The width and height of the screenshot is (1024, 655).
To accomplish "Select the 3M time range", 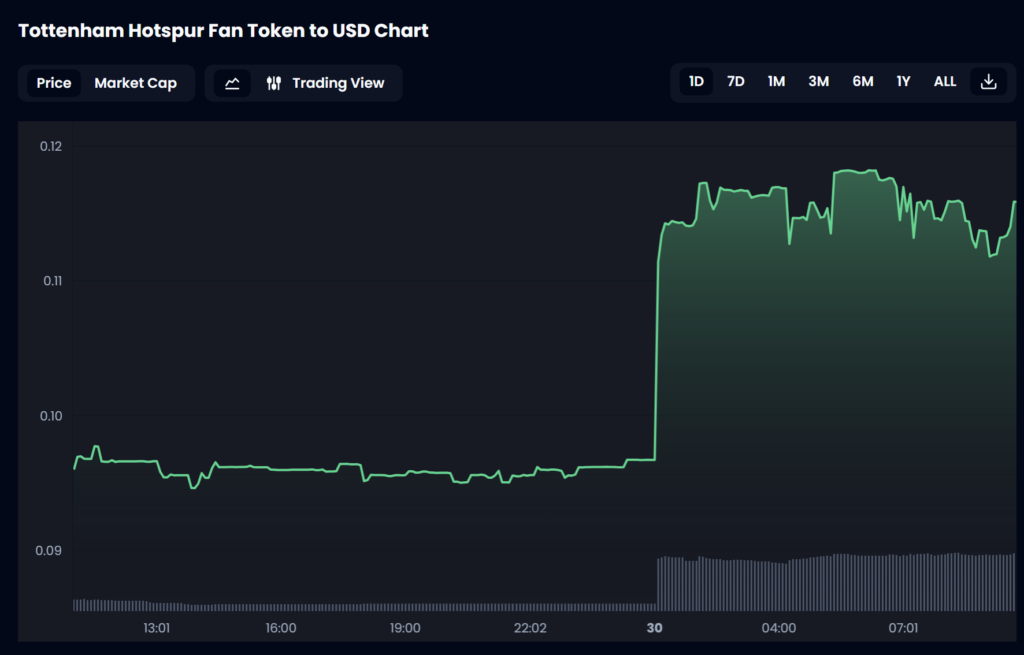I will (818, 82).
